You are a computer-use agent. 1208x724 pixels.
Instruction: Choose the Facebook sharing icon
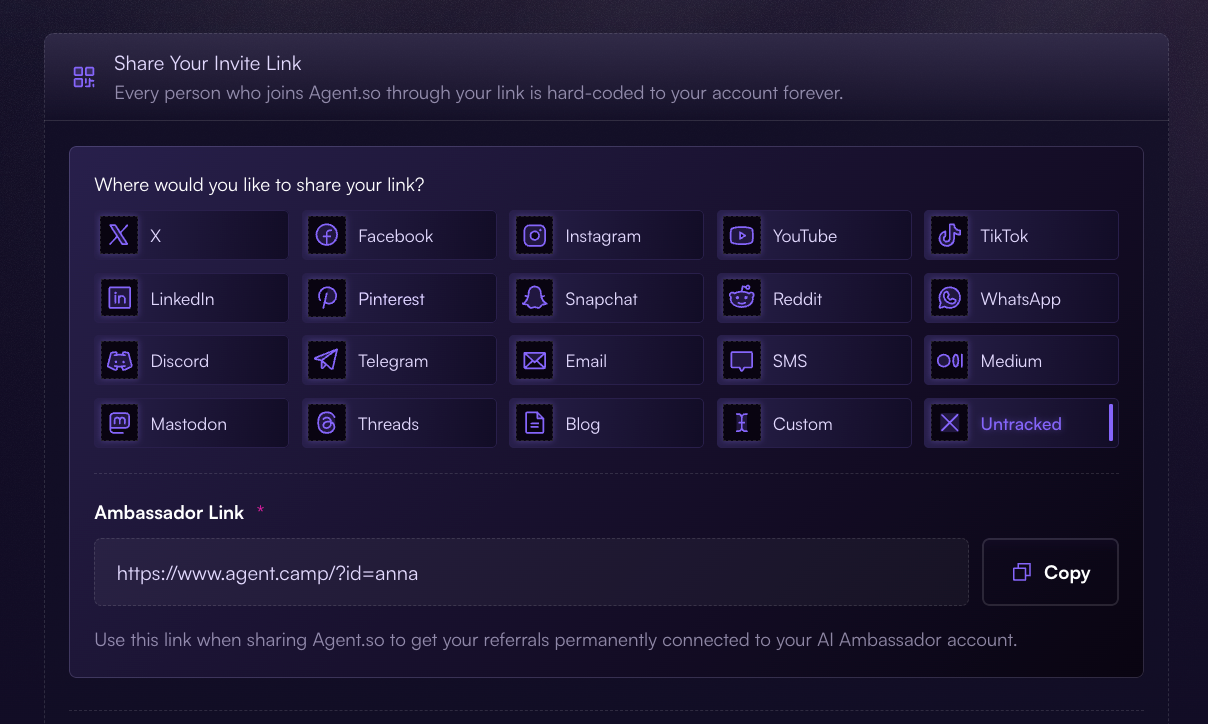327,236
